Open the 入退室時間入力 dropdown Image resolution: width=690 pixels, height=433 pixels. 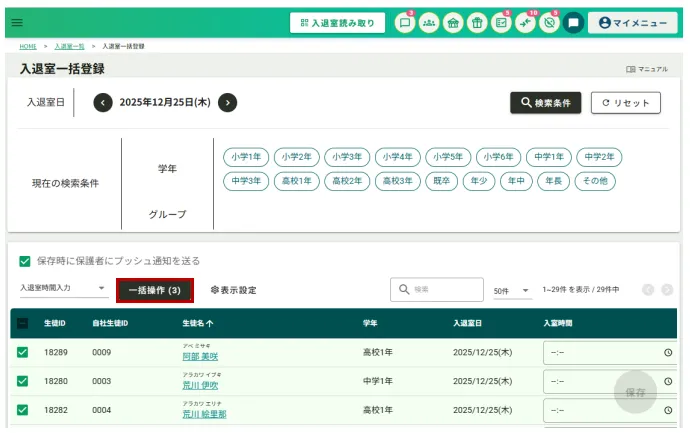point(63,289)
